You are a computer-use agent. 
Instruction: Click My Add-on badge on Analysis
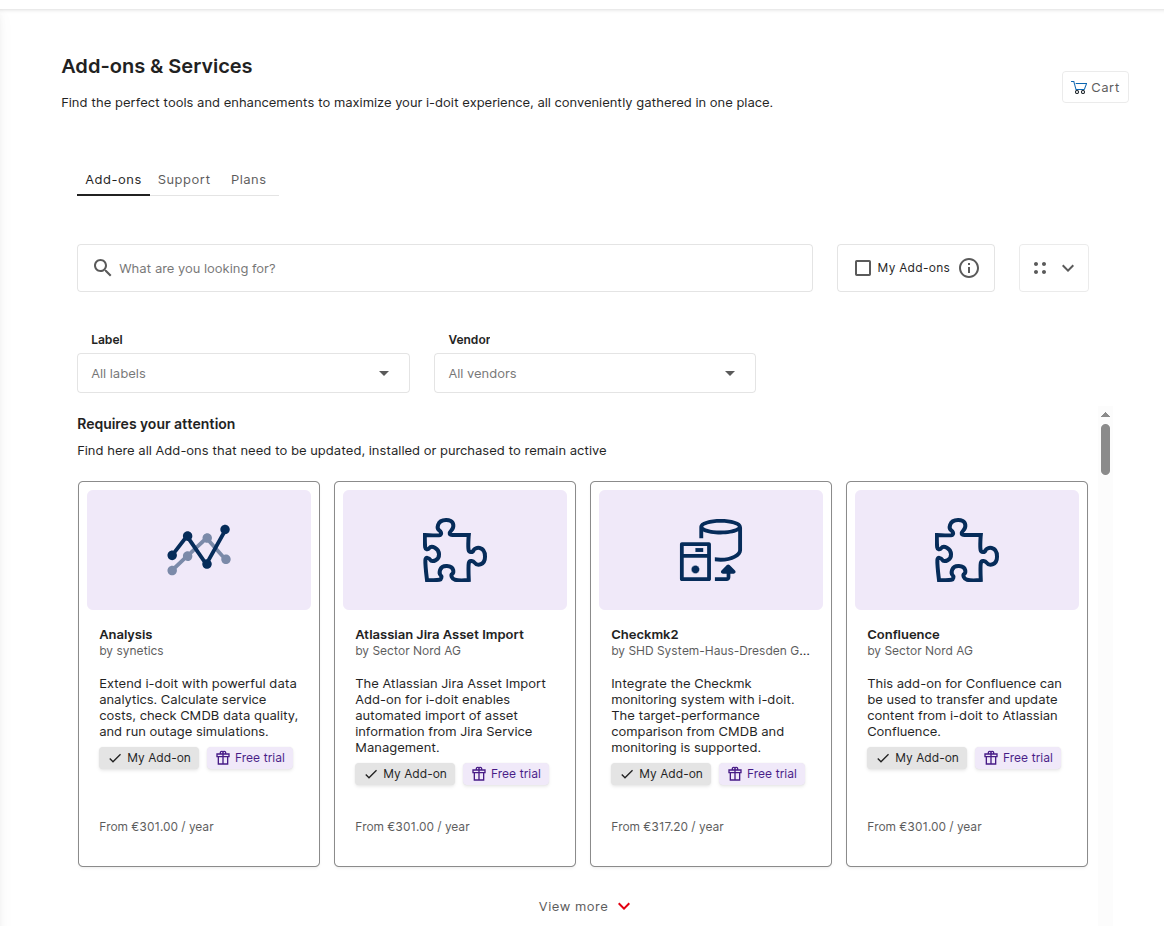pyautogui.click(x=149, y=757)
